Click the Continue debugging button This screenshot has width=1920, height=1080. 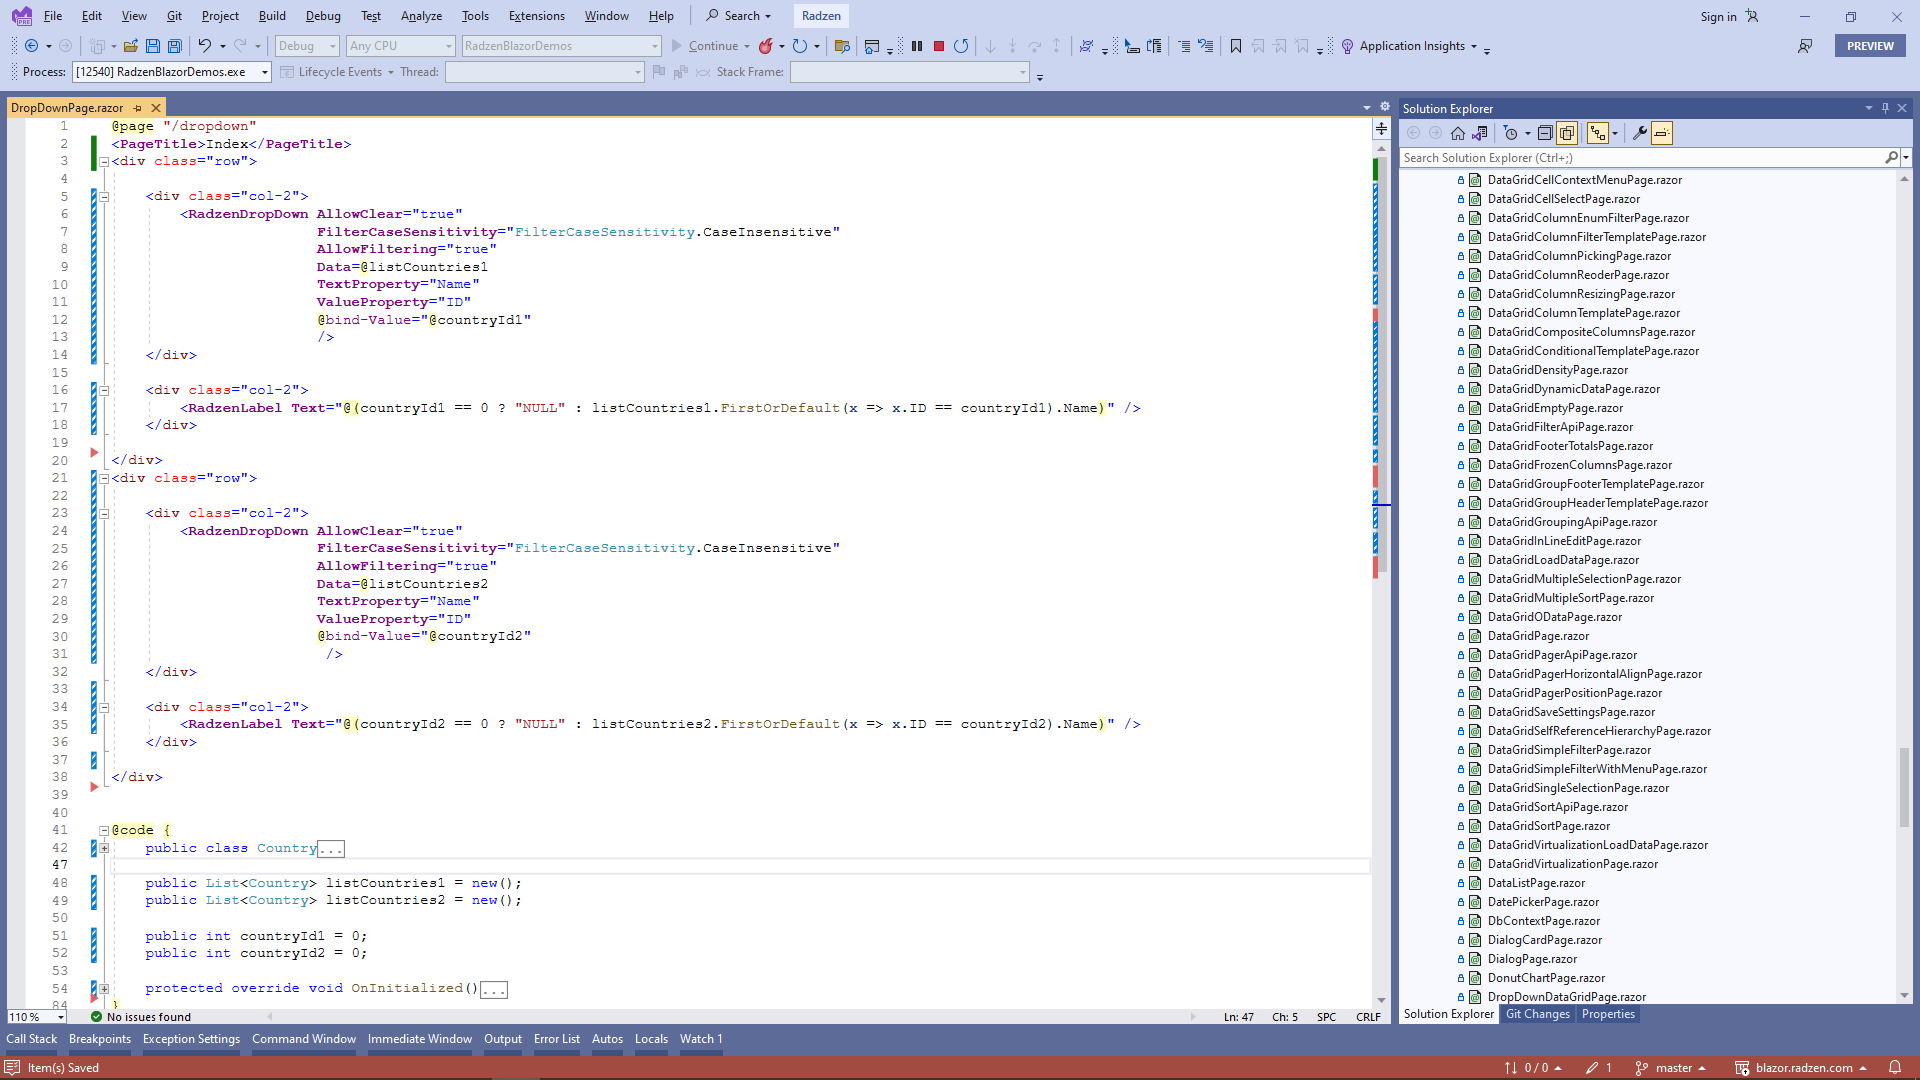[x=704, y=46]
